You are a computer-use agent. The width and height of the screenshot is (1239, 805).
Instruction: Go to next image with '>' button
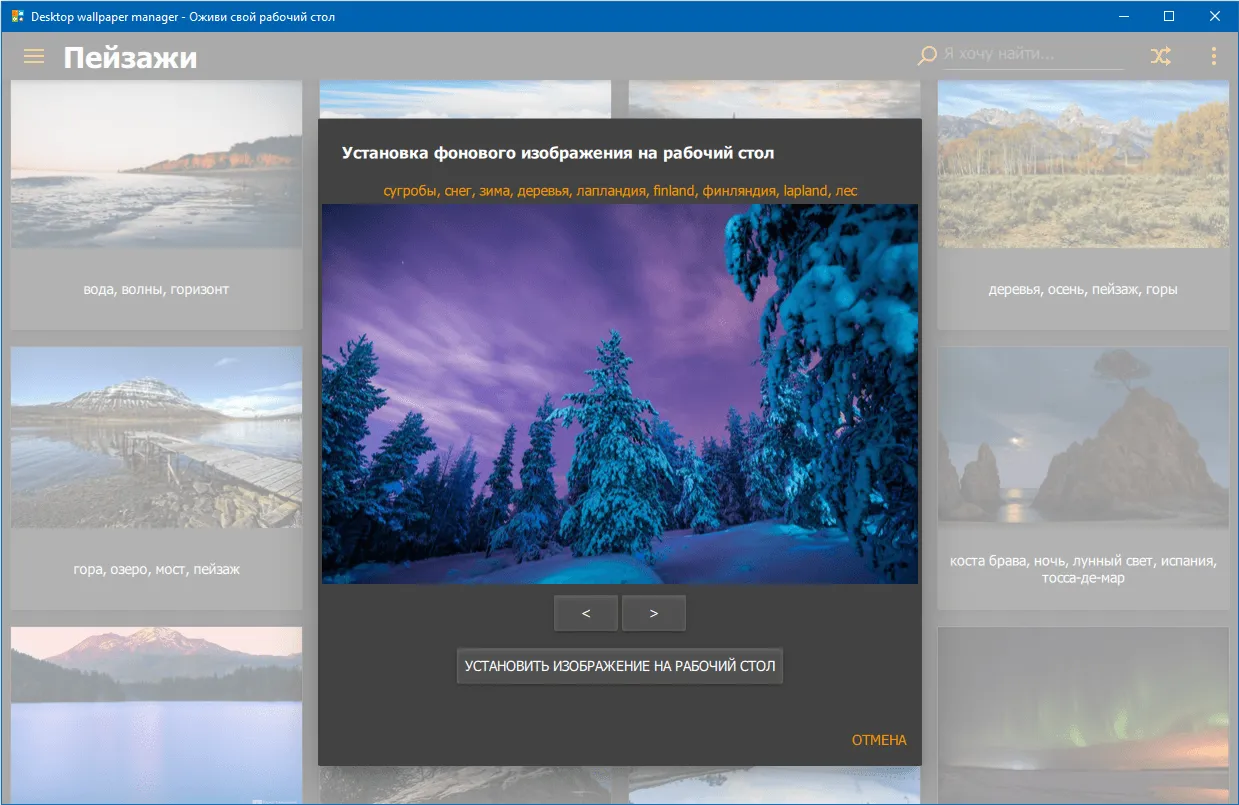[654, 613]
